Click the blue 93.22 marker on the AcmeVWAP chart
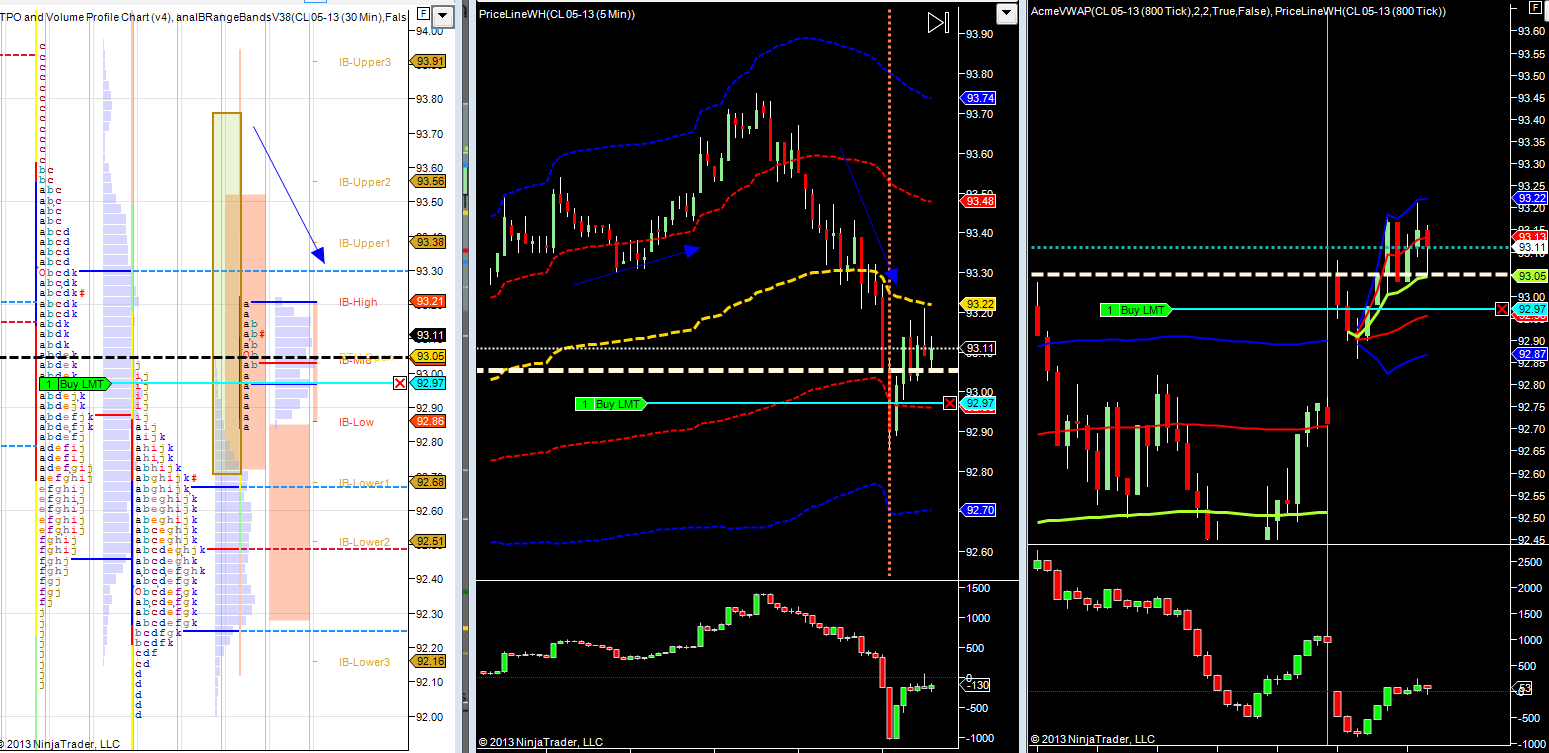This screenshot has height=753, width=1549. tap(1531, 198)
